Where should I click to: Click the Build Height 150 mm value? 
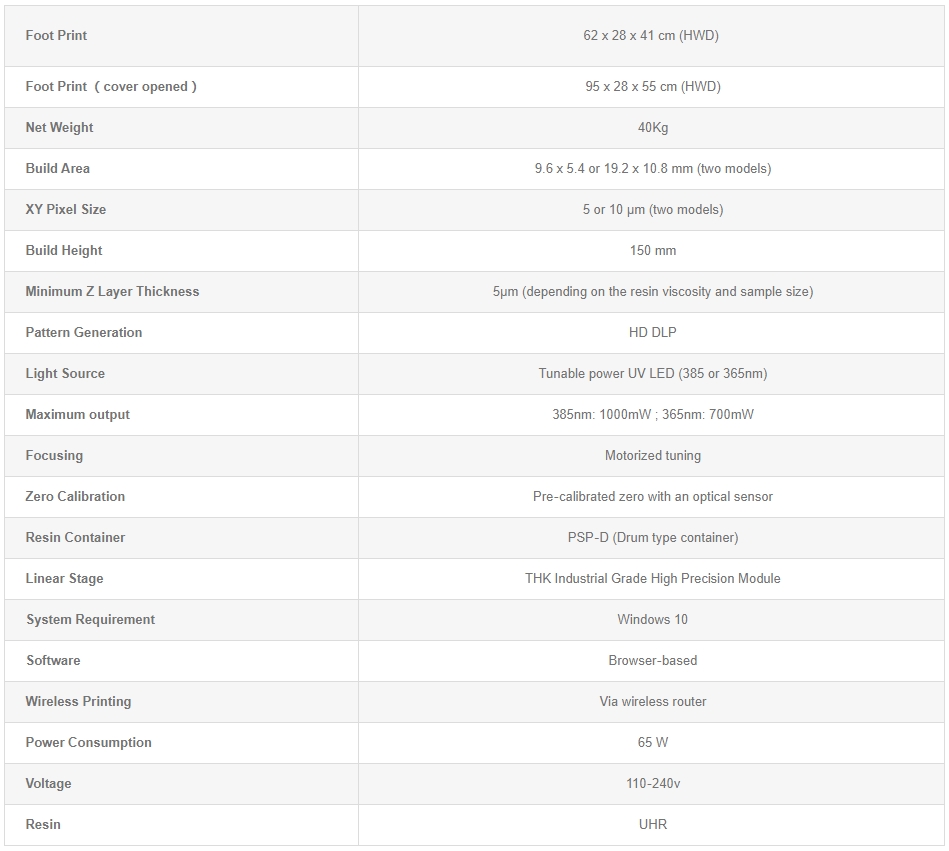[x=652, y=250]
